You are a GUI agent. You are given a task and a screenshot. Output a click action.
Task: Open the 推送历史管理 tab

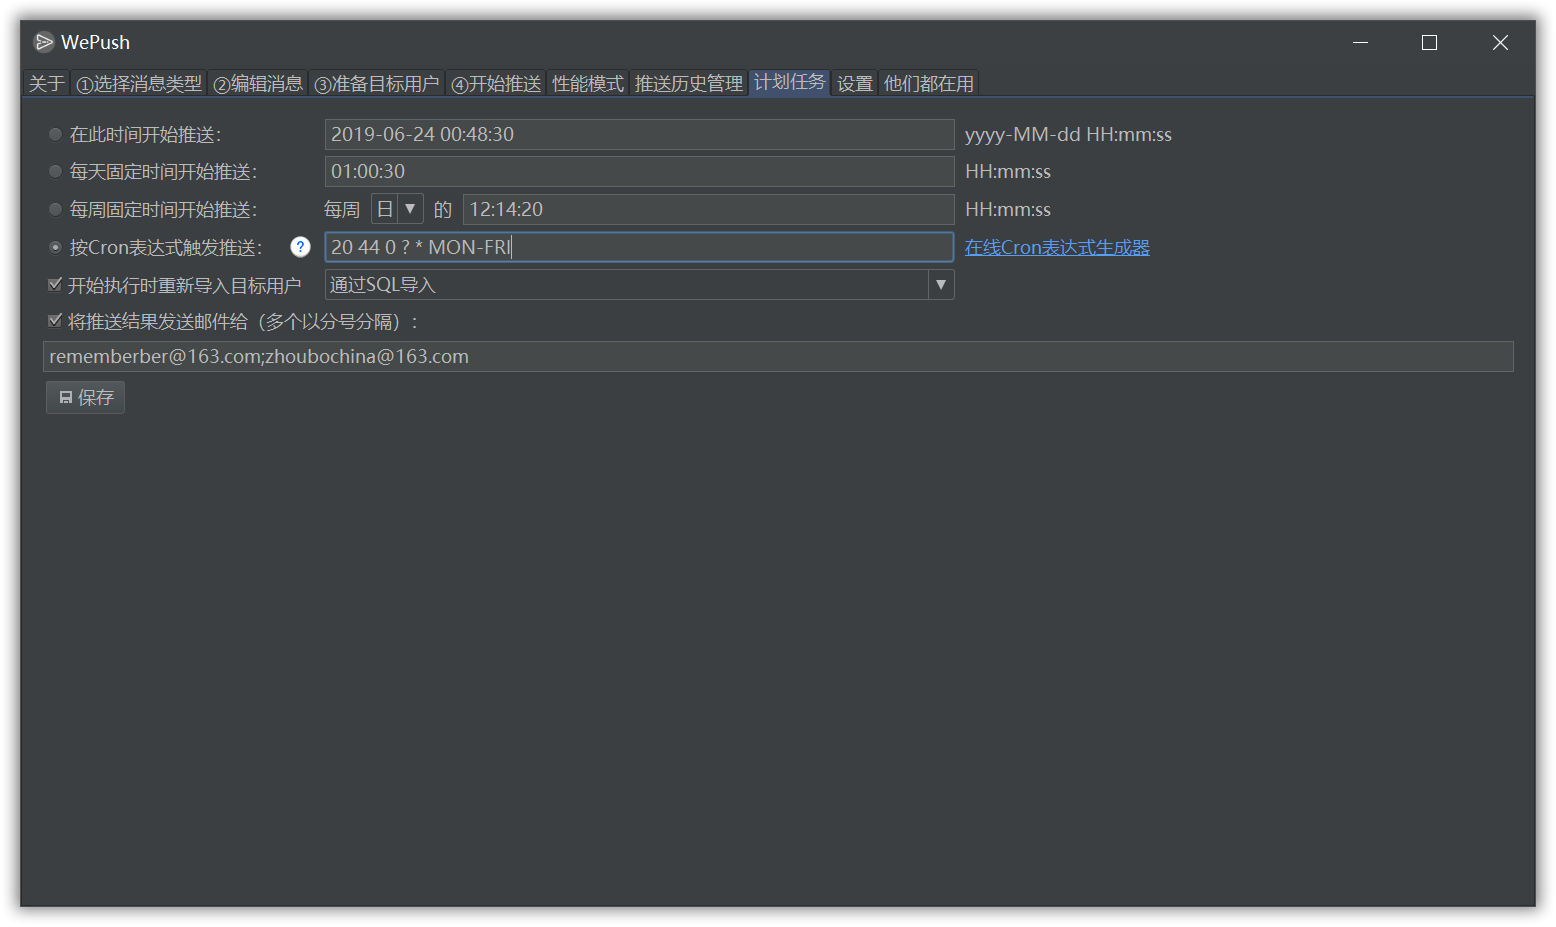click(x=689, y=84)
